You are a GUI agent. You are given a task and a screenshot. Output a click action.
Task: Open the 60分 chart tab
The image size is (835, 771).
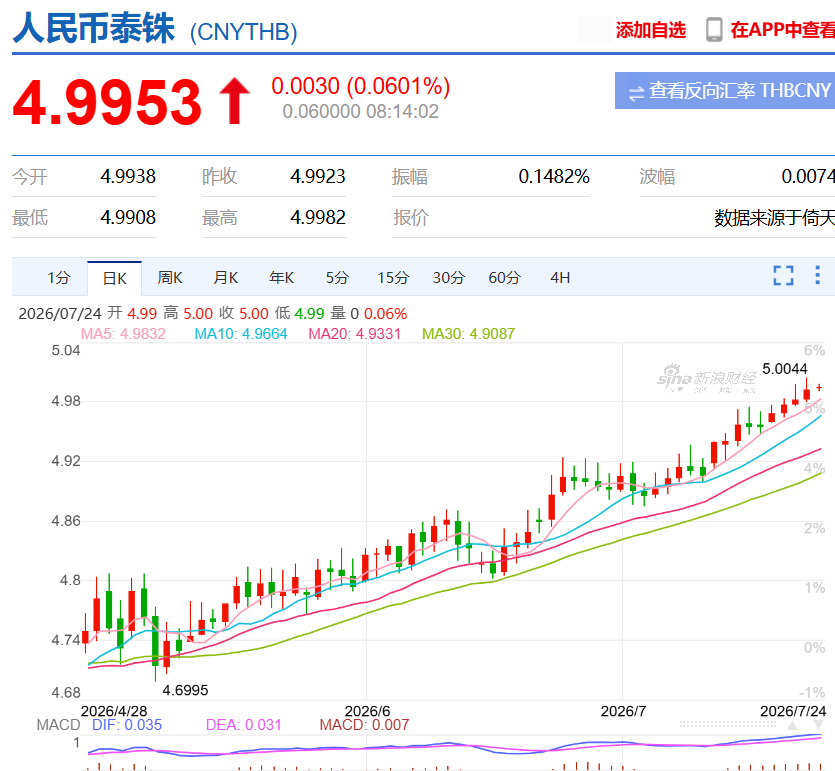coord(504,278)
